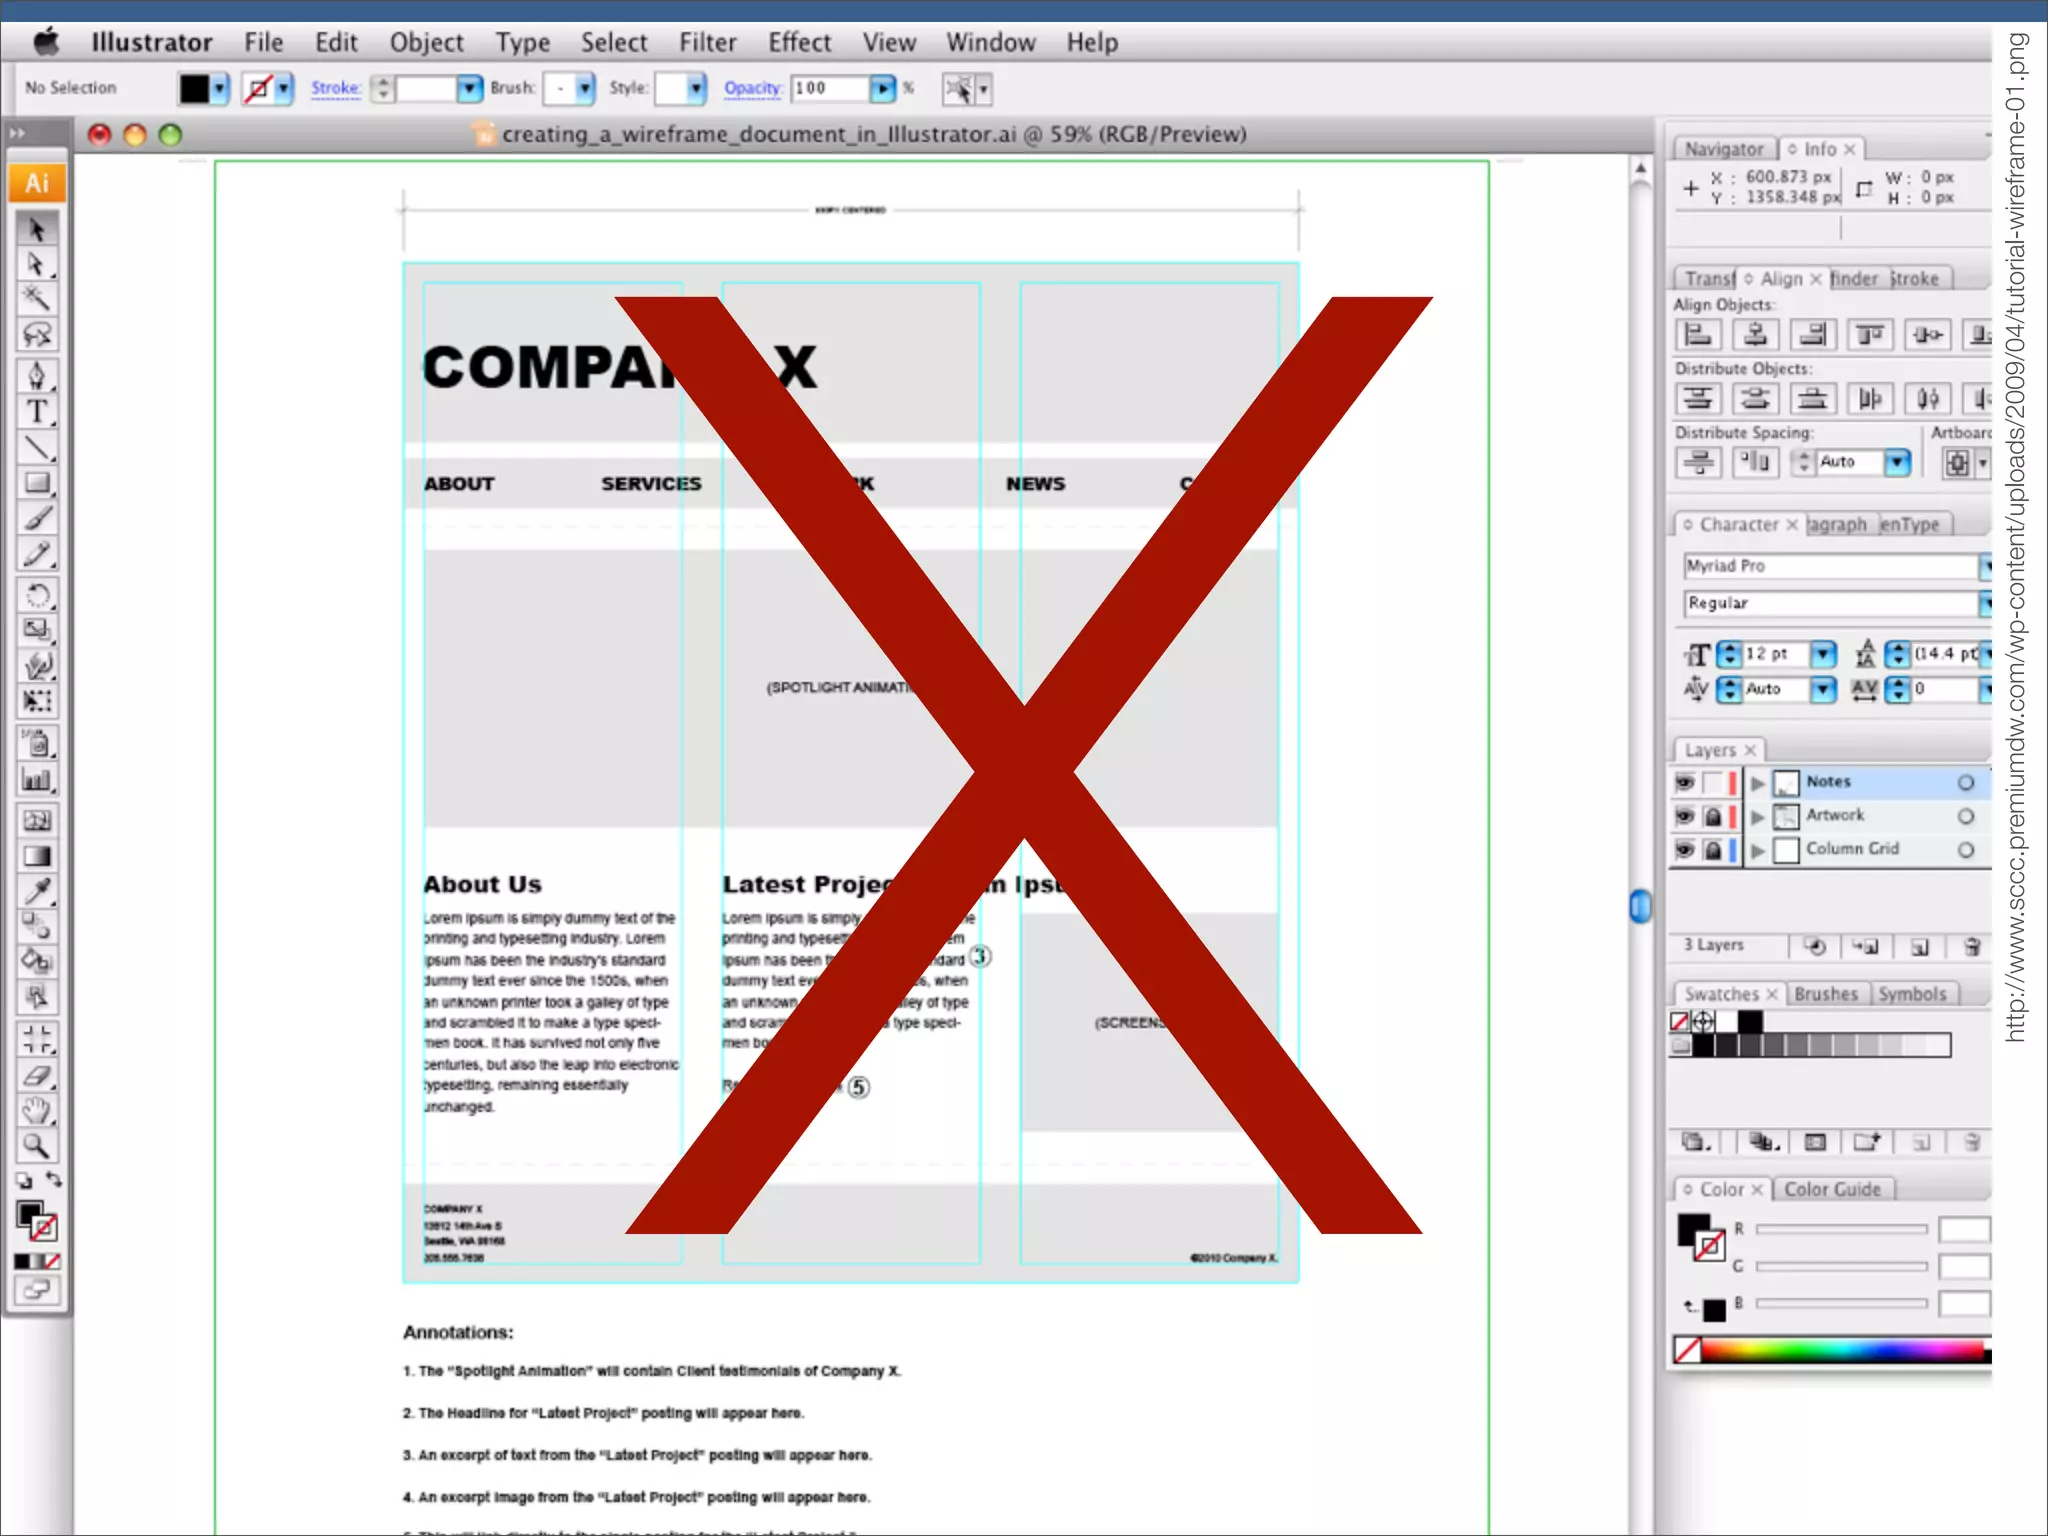Select the Pencil tool
Viewport: 2048px width, 1536px height.
click(37, 553)
